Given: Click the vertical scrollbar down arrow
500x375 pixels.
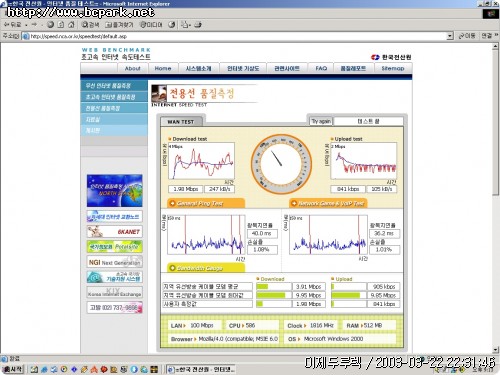Looking at the screenshot, I should (x=496, y=349).
